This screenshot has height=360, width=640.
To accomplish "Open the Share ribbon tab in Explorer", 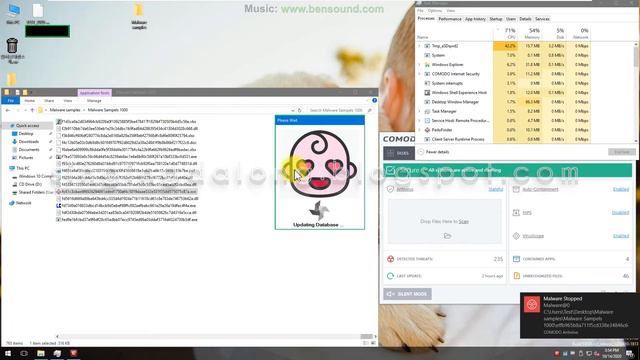I will tap(49, 100).
